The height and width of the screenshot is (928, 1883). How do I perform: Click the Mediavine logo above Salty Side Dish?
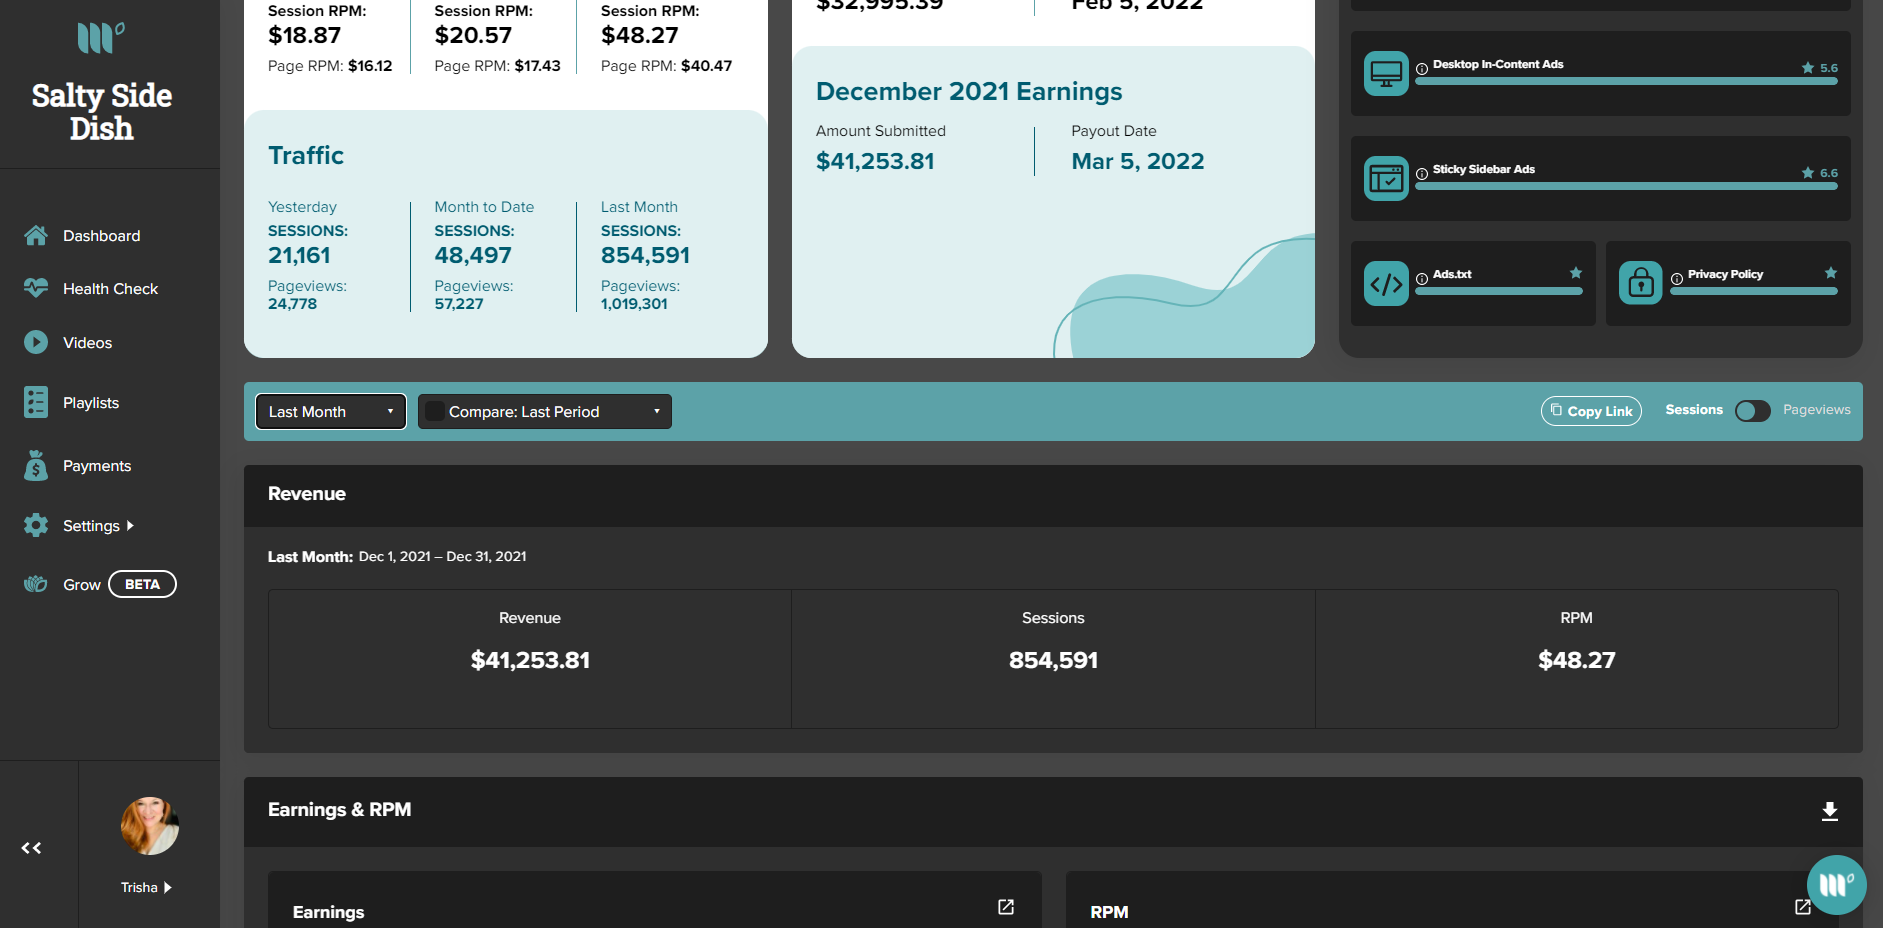tap(101, 38)
